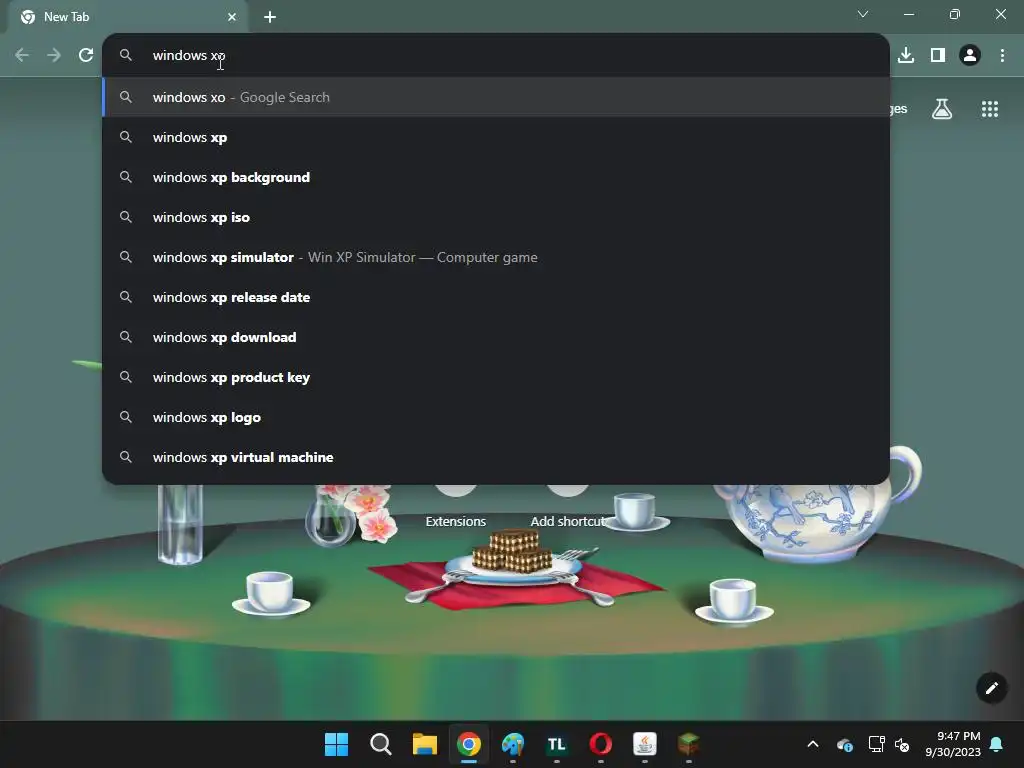This screenshot has width=1024, height=768.
Task: Reload the page with the refresh icon
Action: pyautogui.click(x=86, y=56)
